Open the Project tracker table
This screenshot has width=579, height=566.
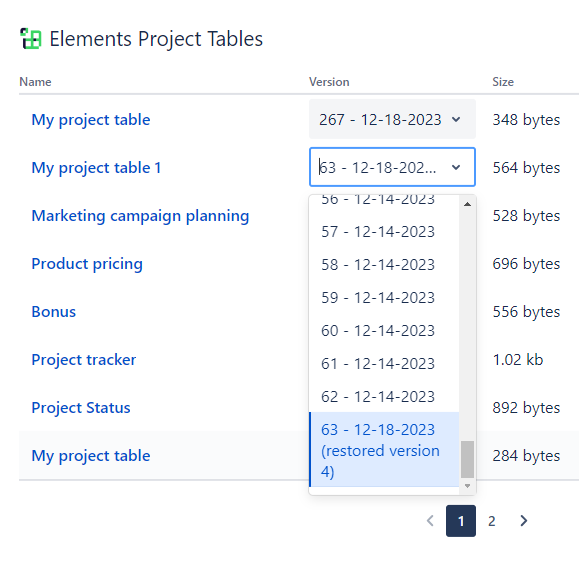(84, 360)
